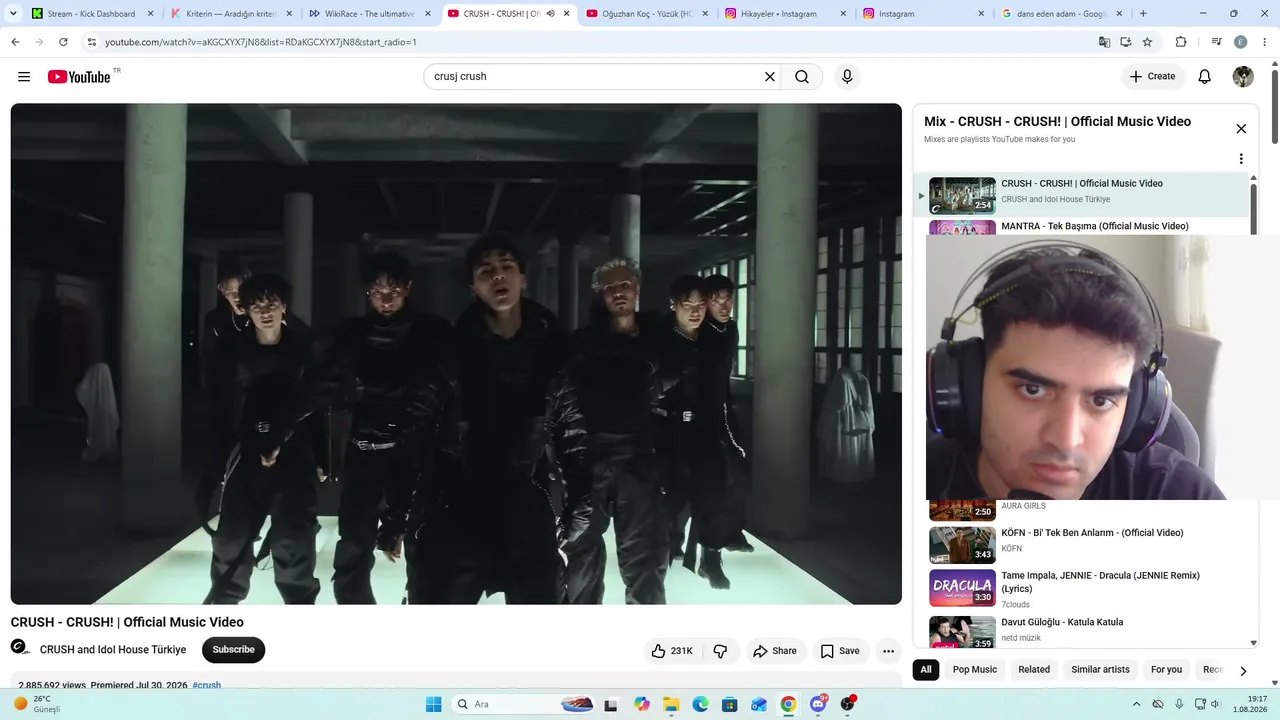Select the Pop Music filter chip

pyautogui.click(x=975, y=670)
